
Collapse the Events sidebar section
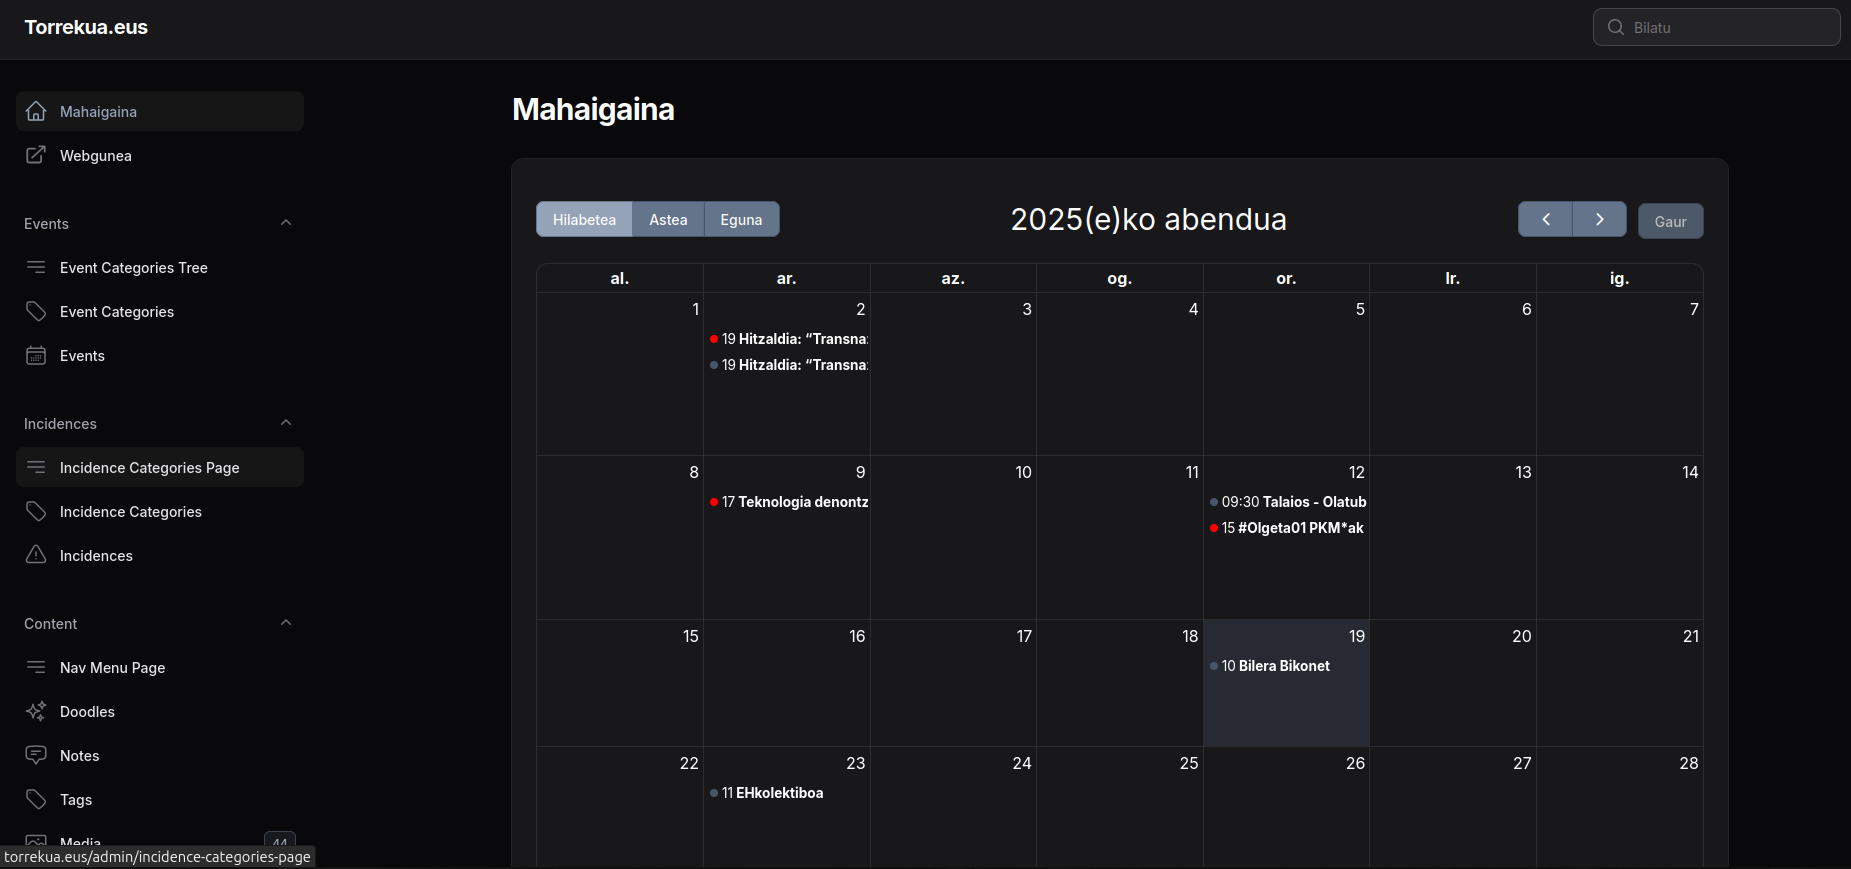[x=286, y=223]
